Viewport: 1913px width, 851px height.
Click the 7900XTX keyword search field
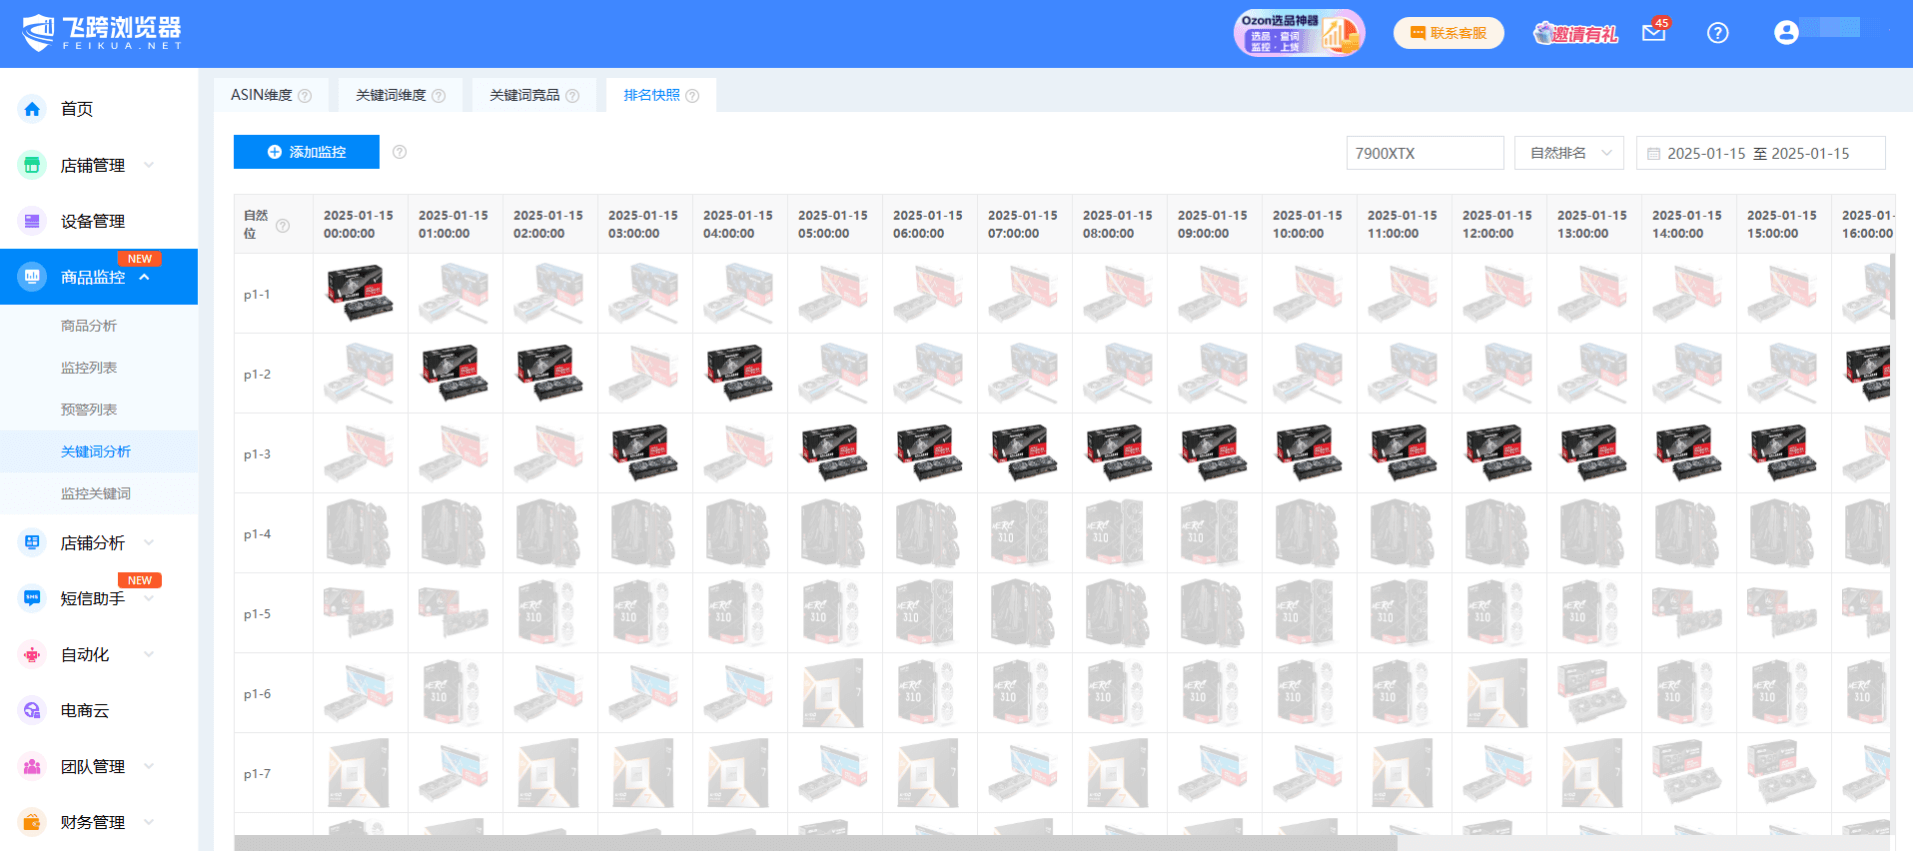click(x=1424, y=153)
